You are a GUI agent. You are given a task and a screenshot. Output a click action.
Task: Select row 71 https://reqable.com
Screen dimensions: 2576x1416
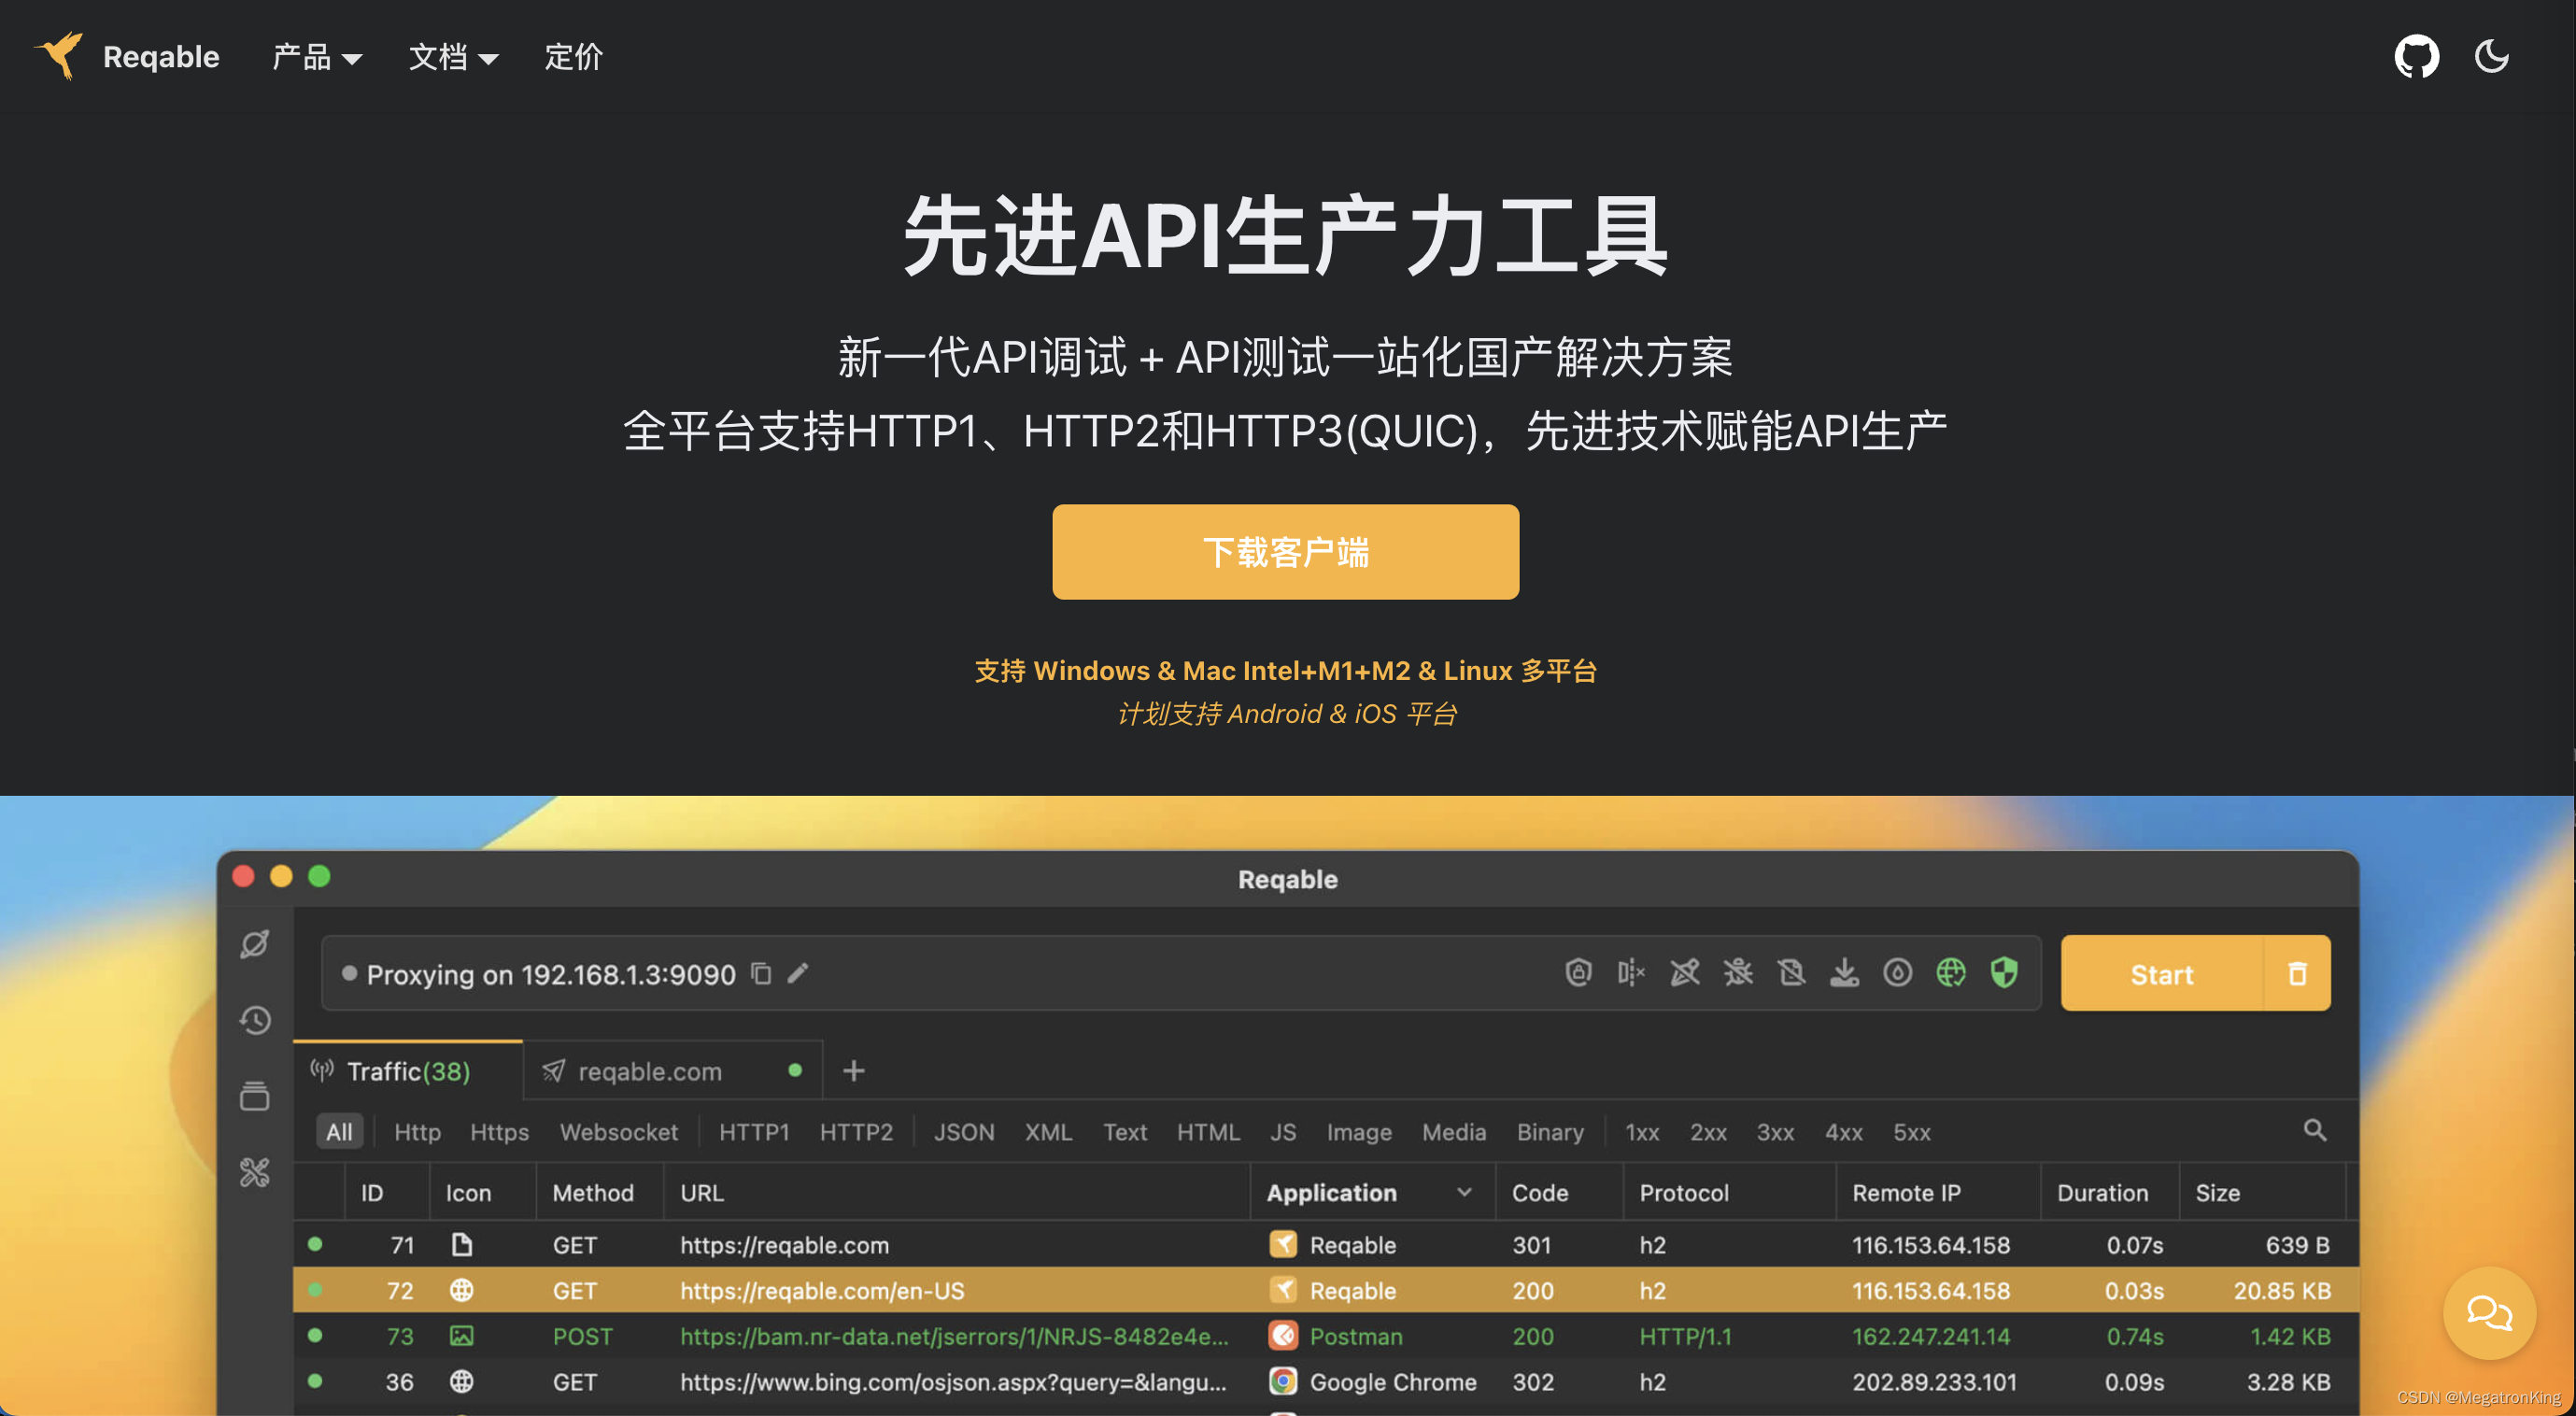1325,1244
